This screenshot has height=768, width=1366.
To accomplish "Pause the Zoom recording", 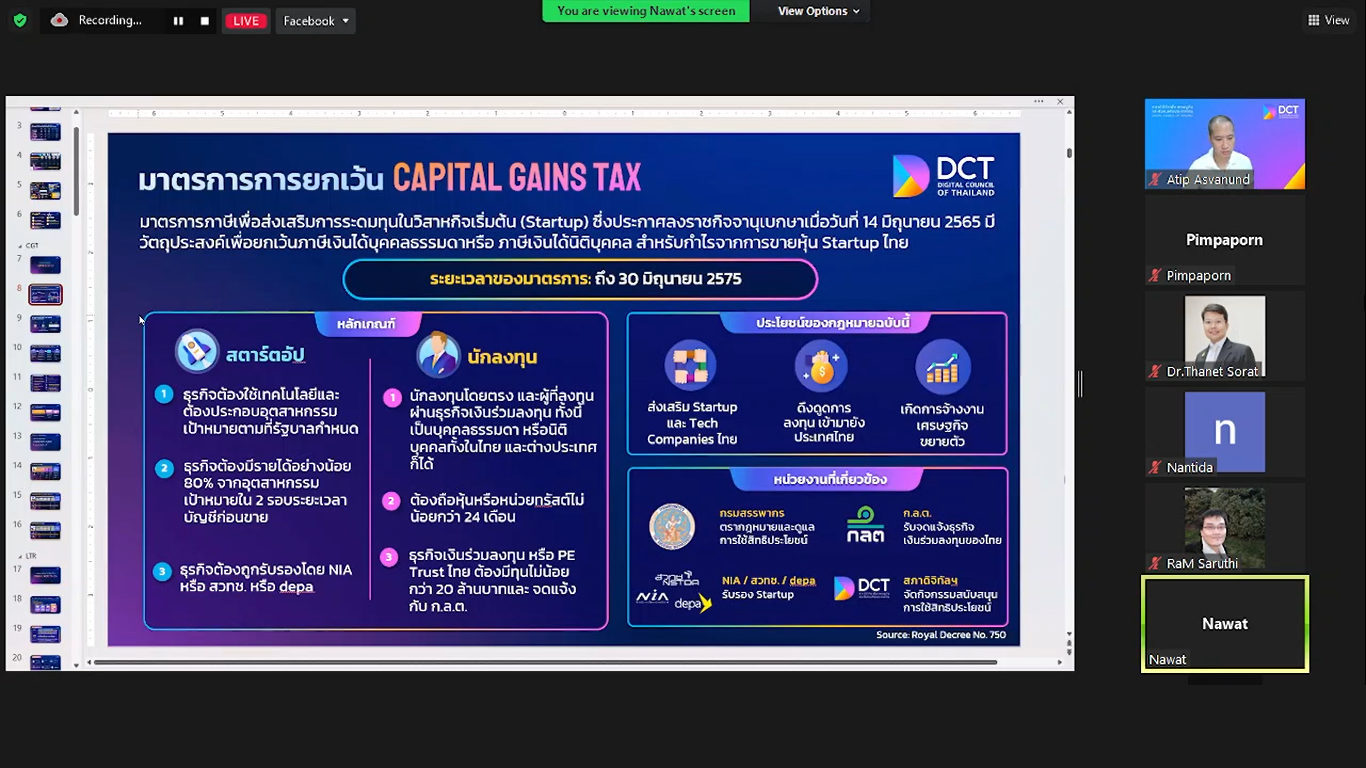I will 178,21.
